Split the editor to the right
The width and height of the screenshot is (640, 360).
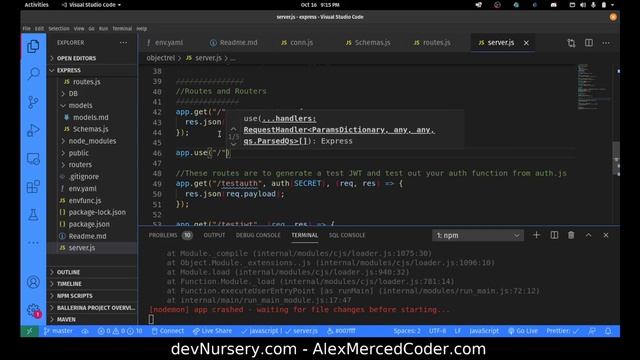point(589,42)
